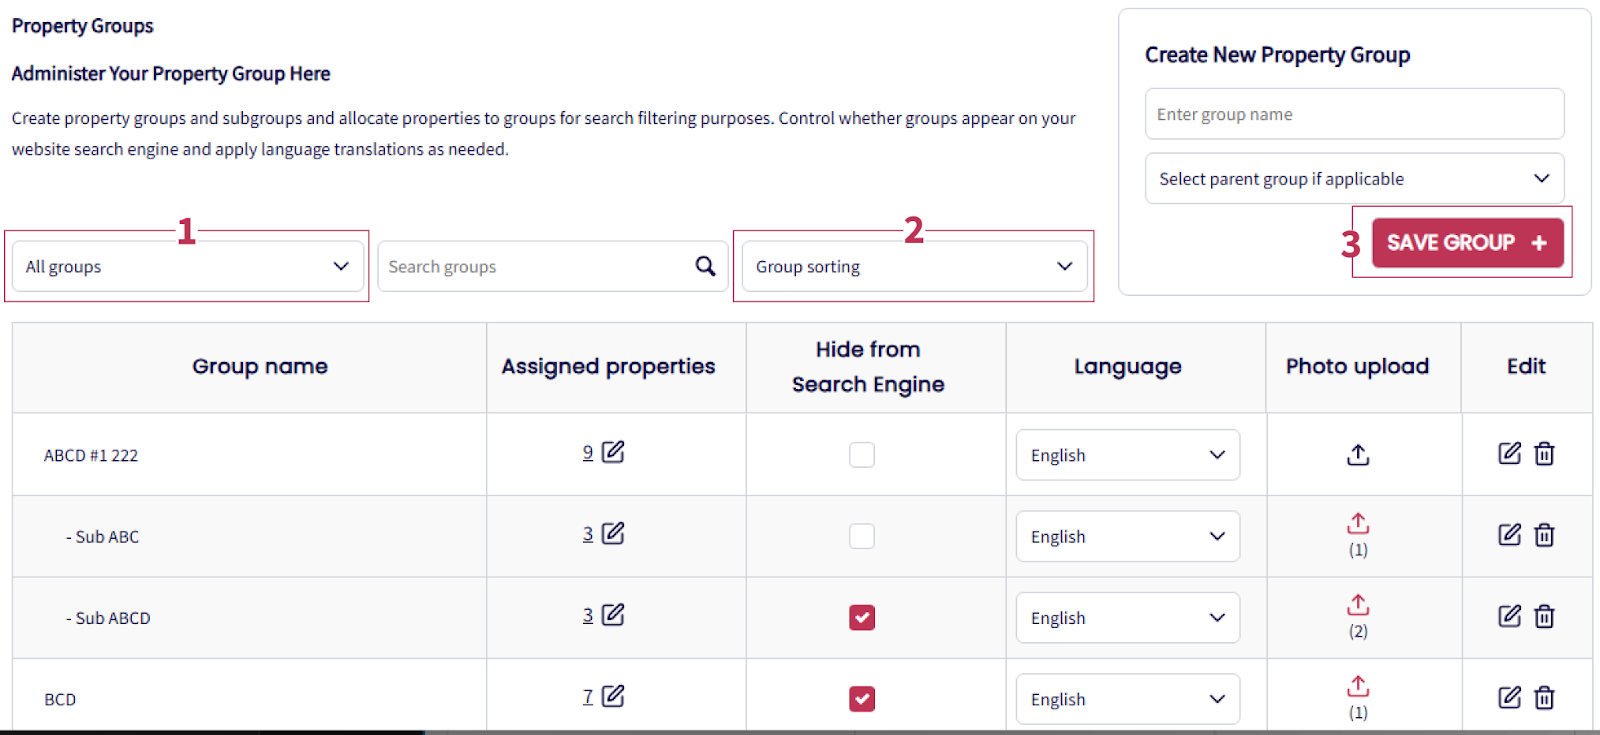The image size is (1600, 735).
Task: Upload a photo for ABCD #1 222
Action: (x=1357, y=455)
